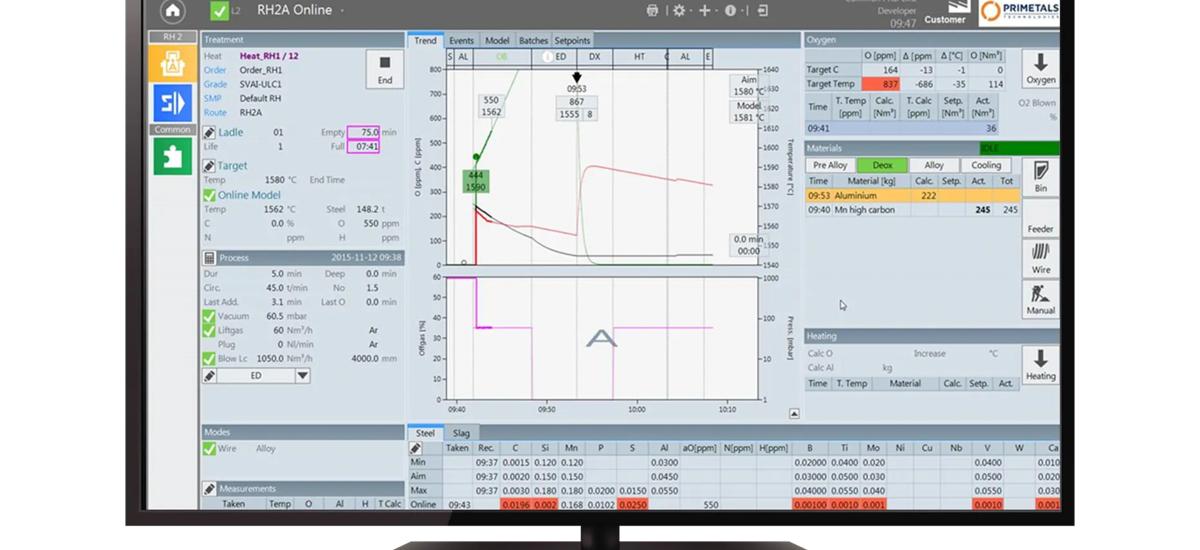Select the blue RH 2 sidebar icon

pos(171,103)
